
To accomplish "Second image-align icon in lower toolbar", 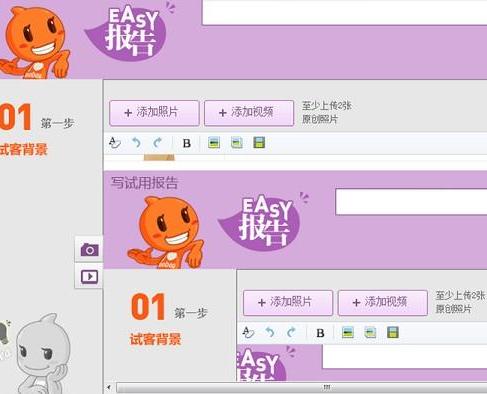I will pos(370,333).
